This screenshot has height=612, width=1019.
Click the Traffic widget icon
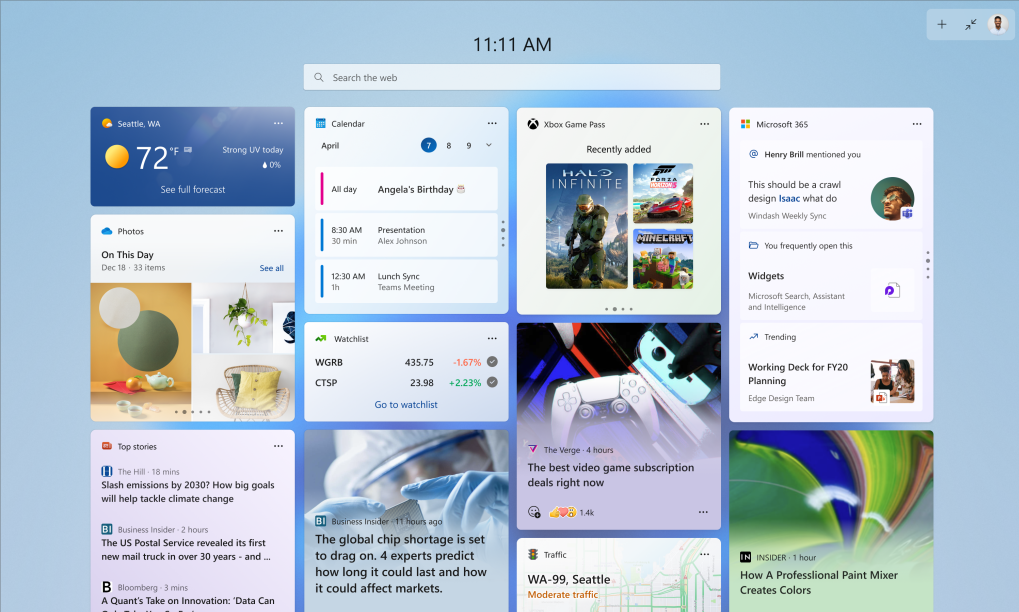[531, 554]
